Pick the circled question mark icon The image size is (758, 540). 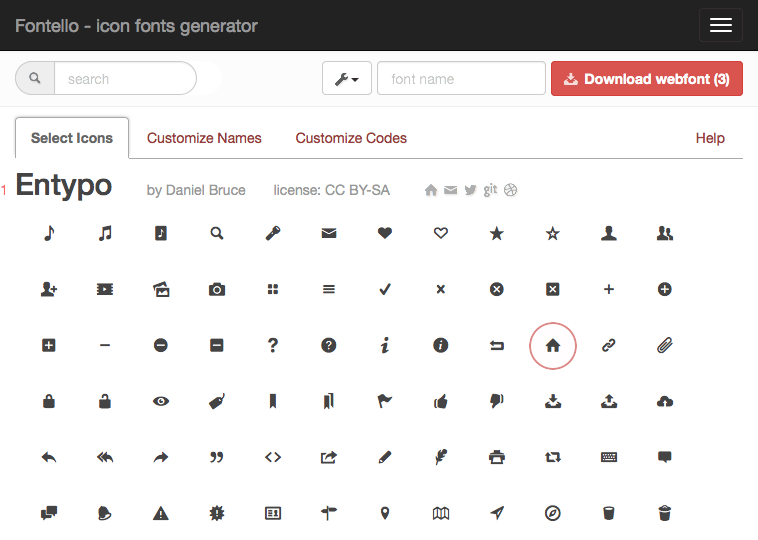click(329, 345)
